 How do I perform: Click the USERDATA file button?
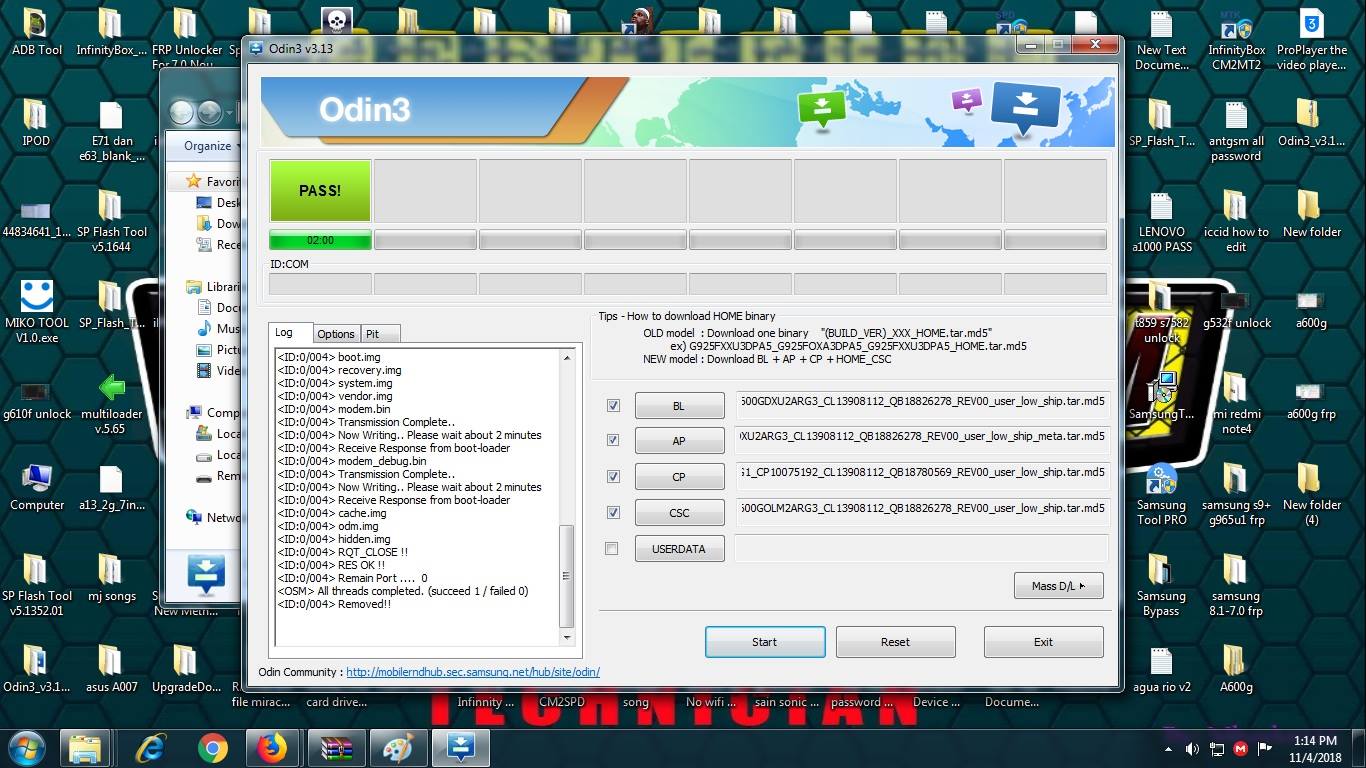679,549
